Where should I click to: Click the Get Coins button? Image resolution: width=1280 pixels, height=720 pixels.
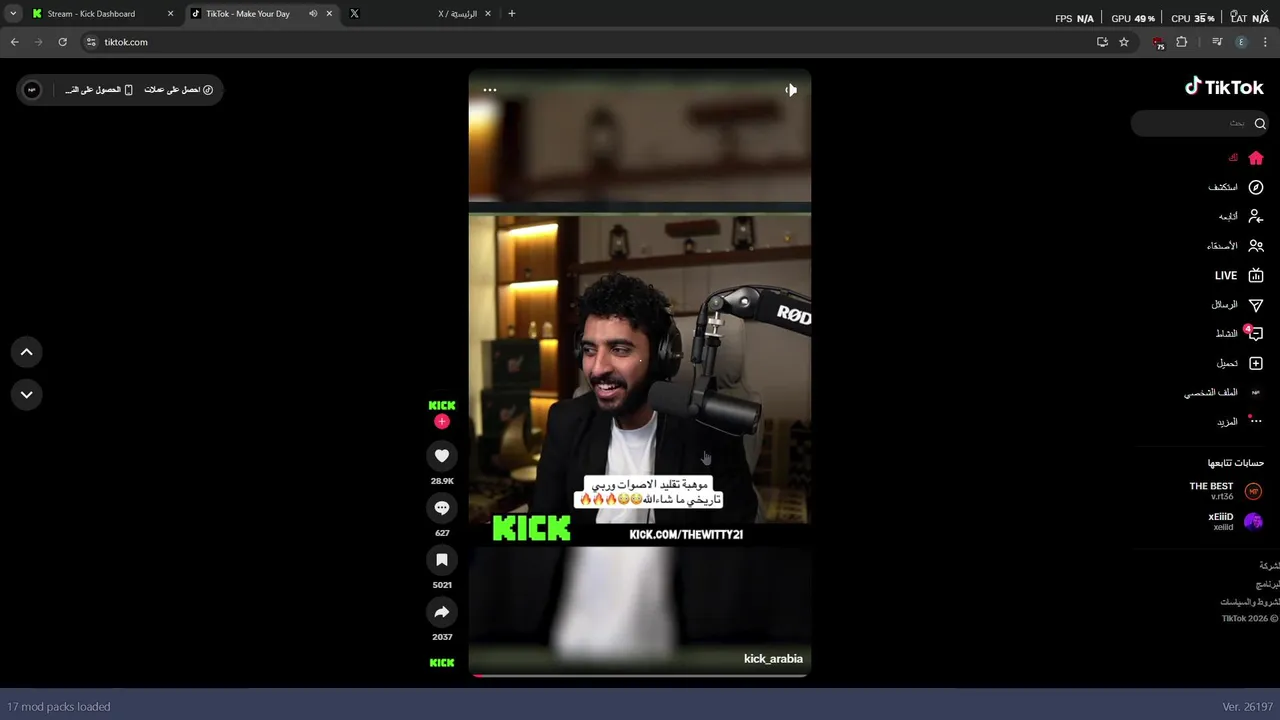178,90
